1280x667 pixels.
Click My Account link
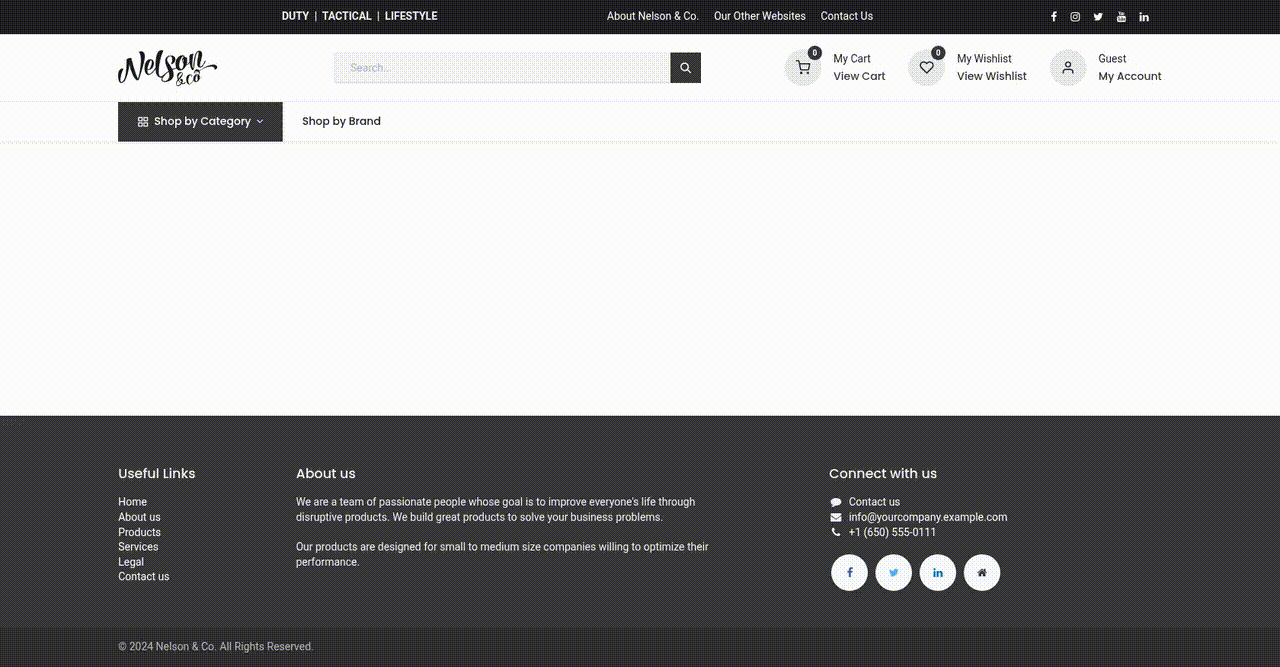(1130, 76)
